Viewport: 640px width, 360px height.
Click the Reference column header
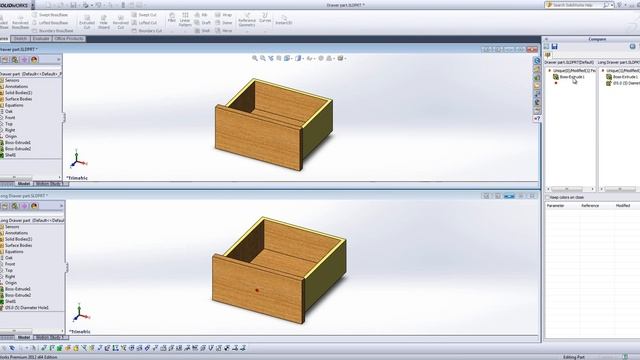[x=590, y=206]
